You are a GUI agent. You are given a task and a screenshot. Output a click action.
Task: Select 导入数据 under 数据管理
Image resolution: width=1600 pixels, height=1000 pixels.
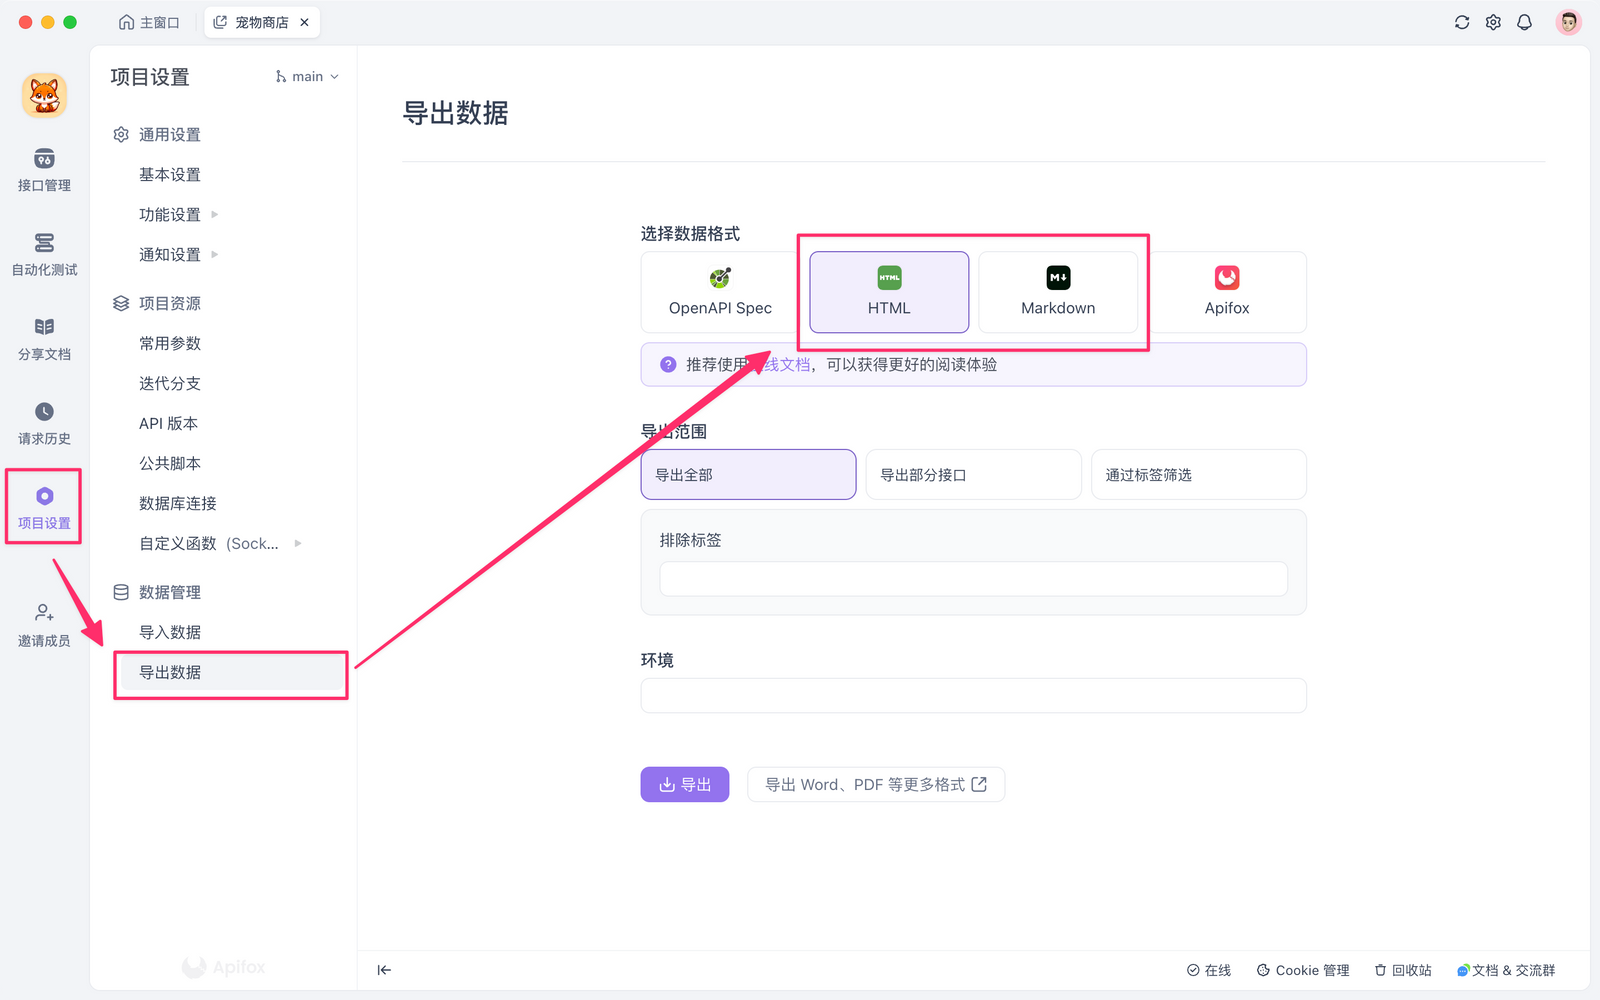[169, 631]
